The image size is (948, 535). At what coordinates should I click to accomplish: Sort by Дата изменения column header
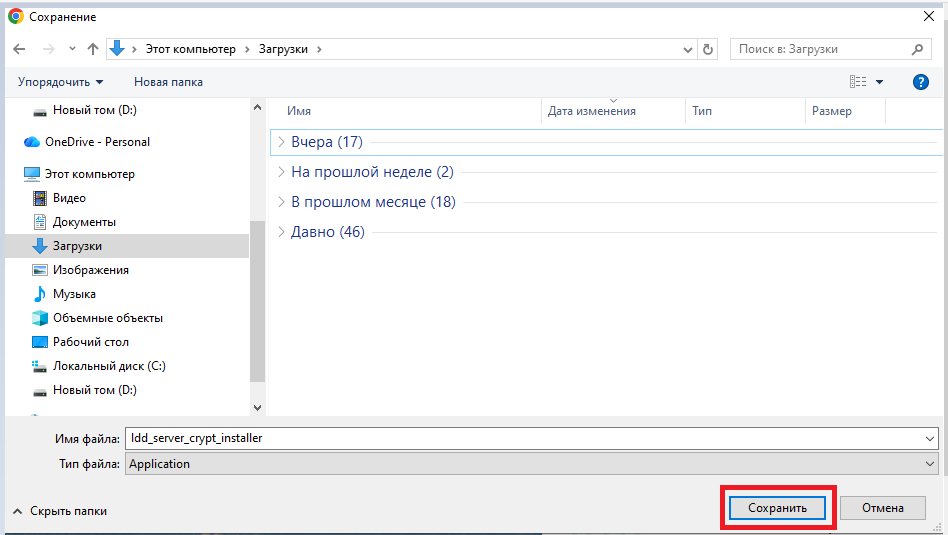pos(592,111)
